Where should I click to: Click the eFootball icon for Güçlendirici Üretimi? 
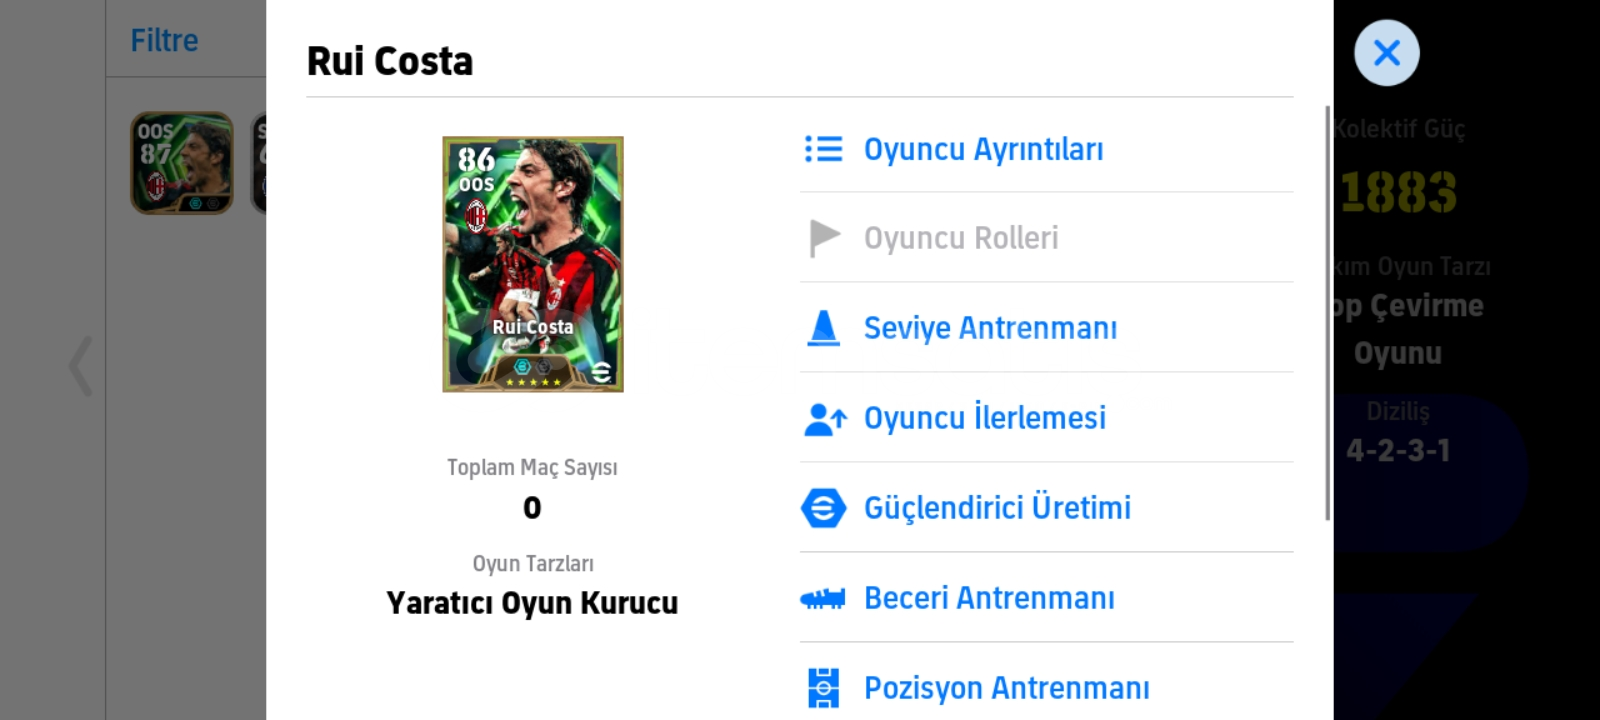click(x=823, y=508)
